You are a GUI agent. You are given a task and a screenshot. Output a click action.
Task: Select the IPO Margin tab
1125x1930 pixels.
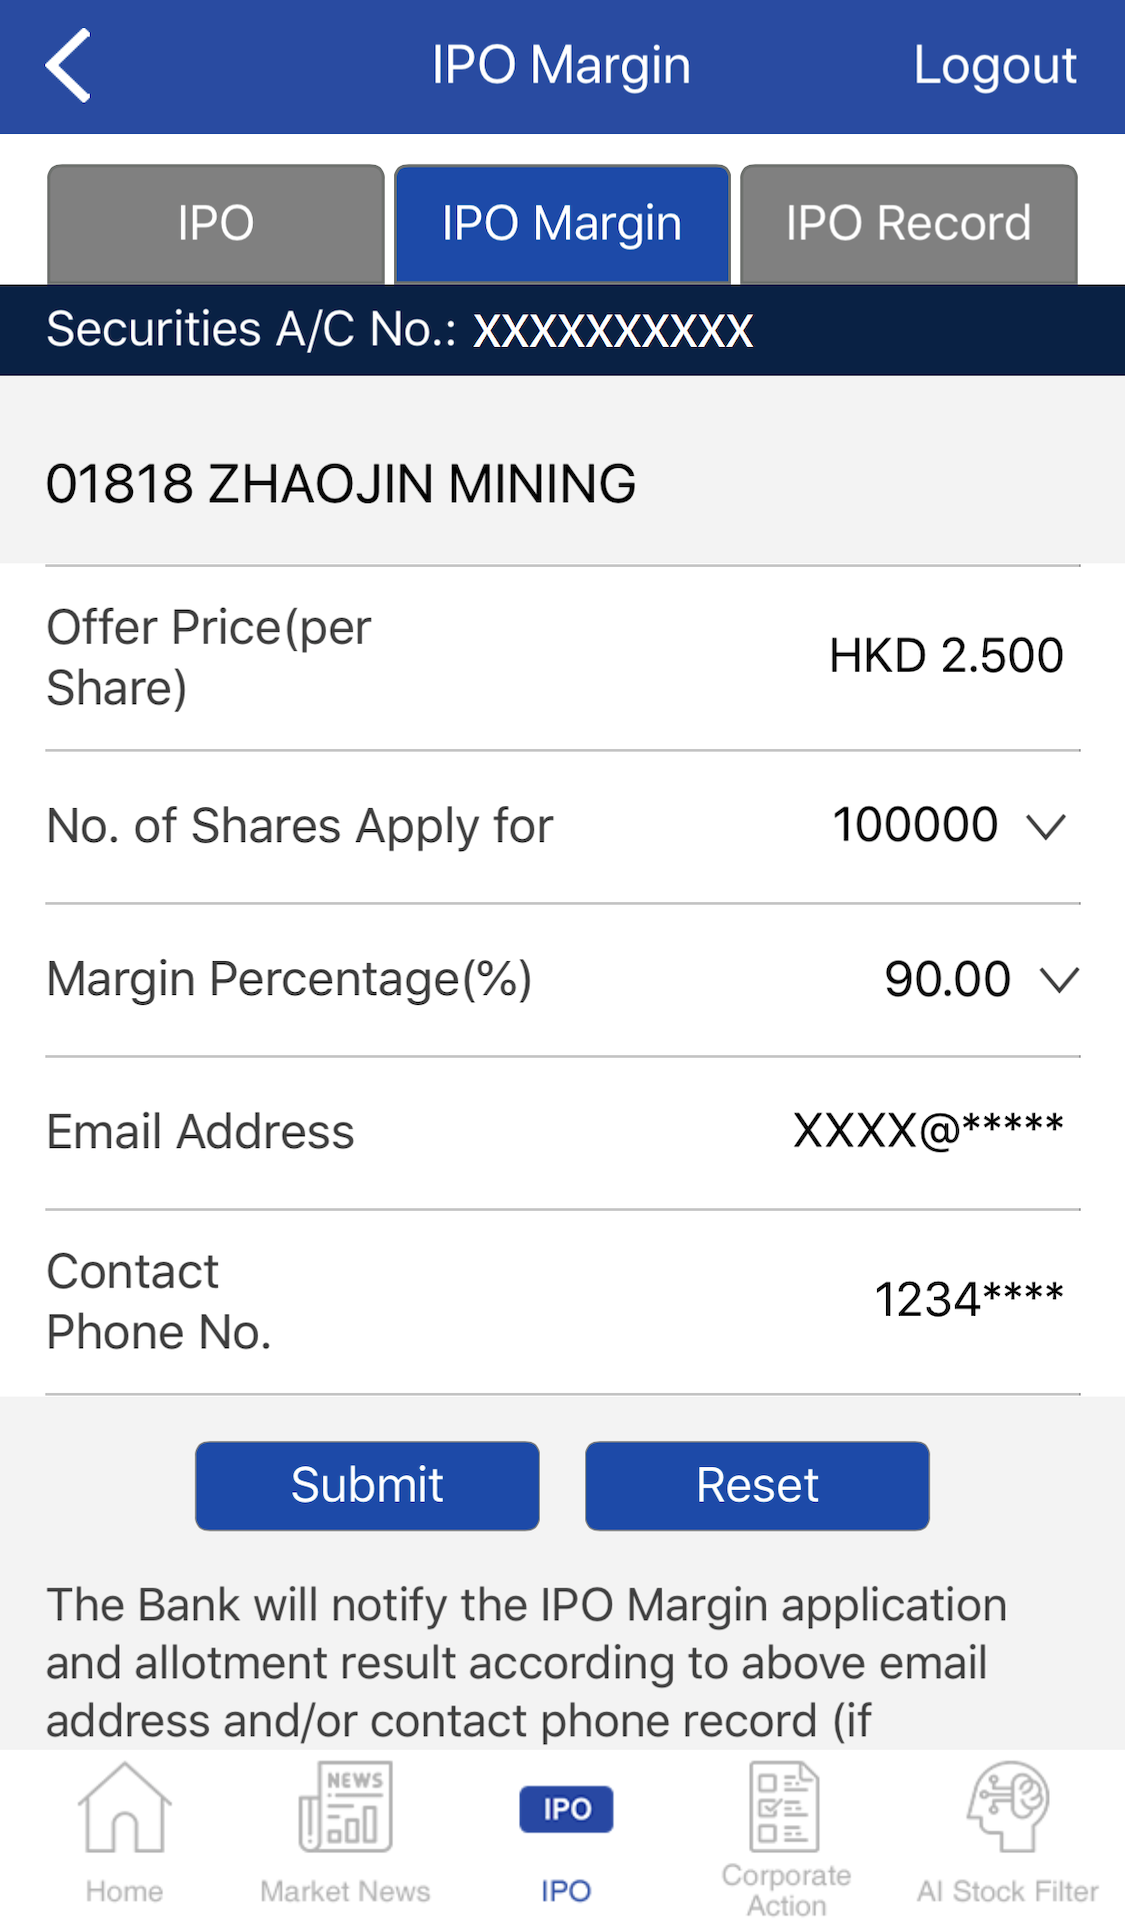562,224
